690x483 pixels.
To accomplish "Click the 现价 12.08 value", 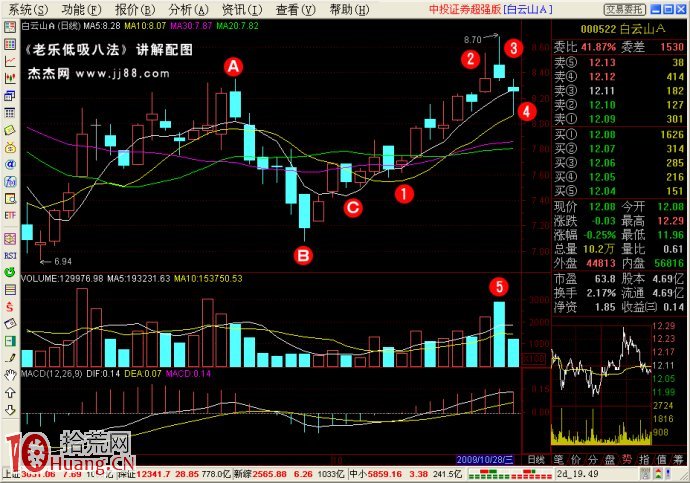I will click(602, 206).
